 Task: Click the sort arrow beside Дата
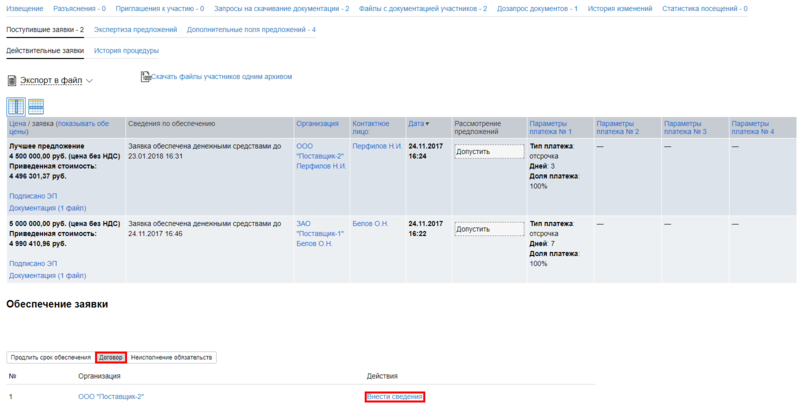(x=428, y=124)
